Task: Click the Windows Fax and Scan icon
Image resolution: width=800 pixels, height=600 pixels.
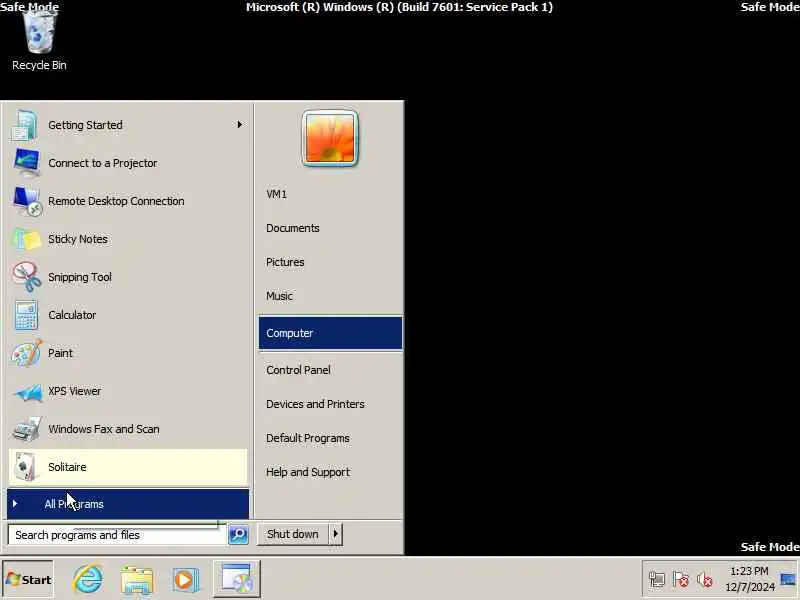Action: point(27,429)
